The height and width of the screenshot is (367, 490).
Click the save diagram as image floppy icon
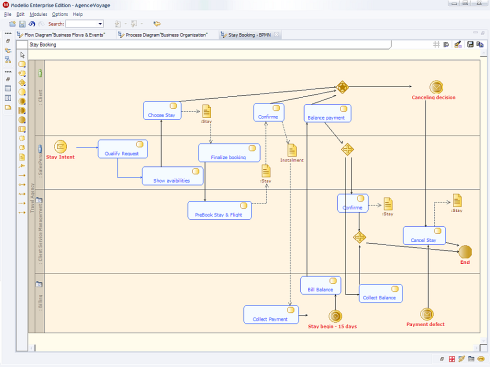point(470,44)
